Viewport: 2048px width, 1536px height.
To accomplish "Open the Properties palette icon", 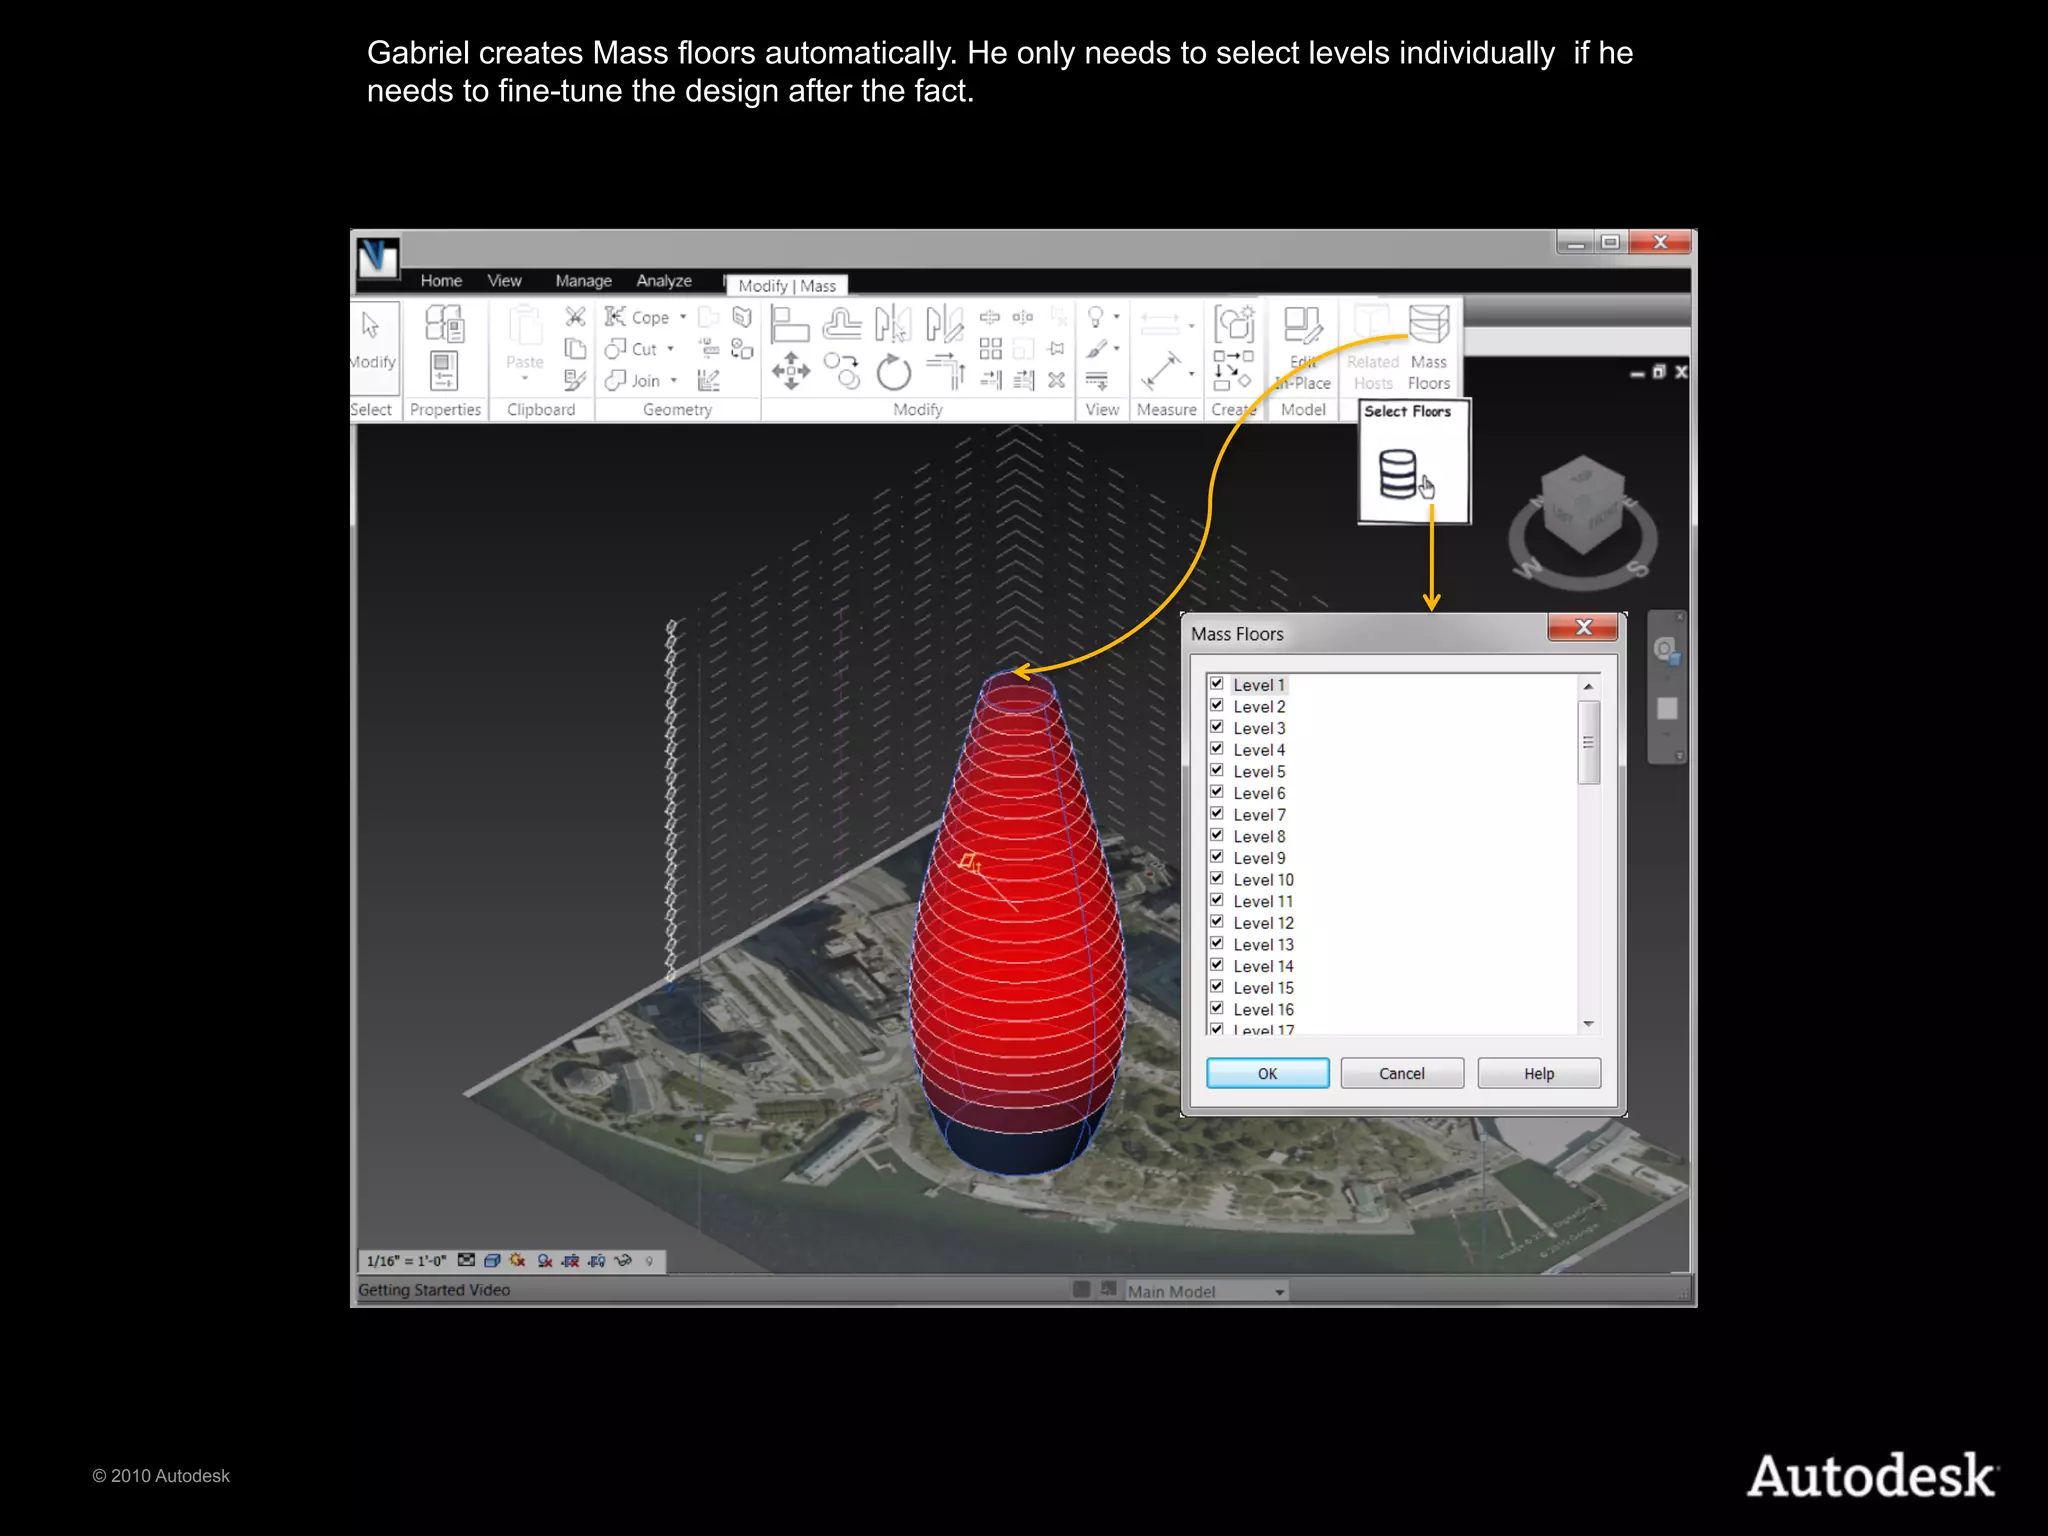I will click(x=443, y=370).
